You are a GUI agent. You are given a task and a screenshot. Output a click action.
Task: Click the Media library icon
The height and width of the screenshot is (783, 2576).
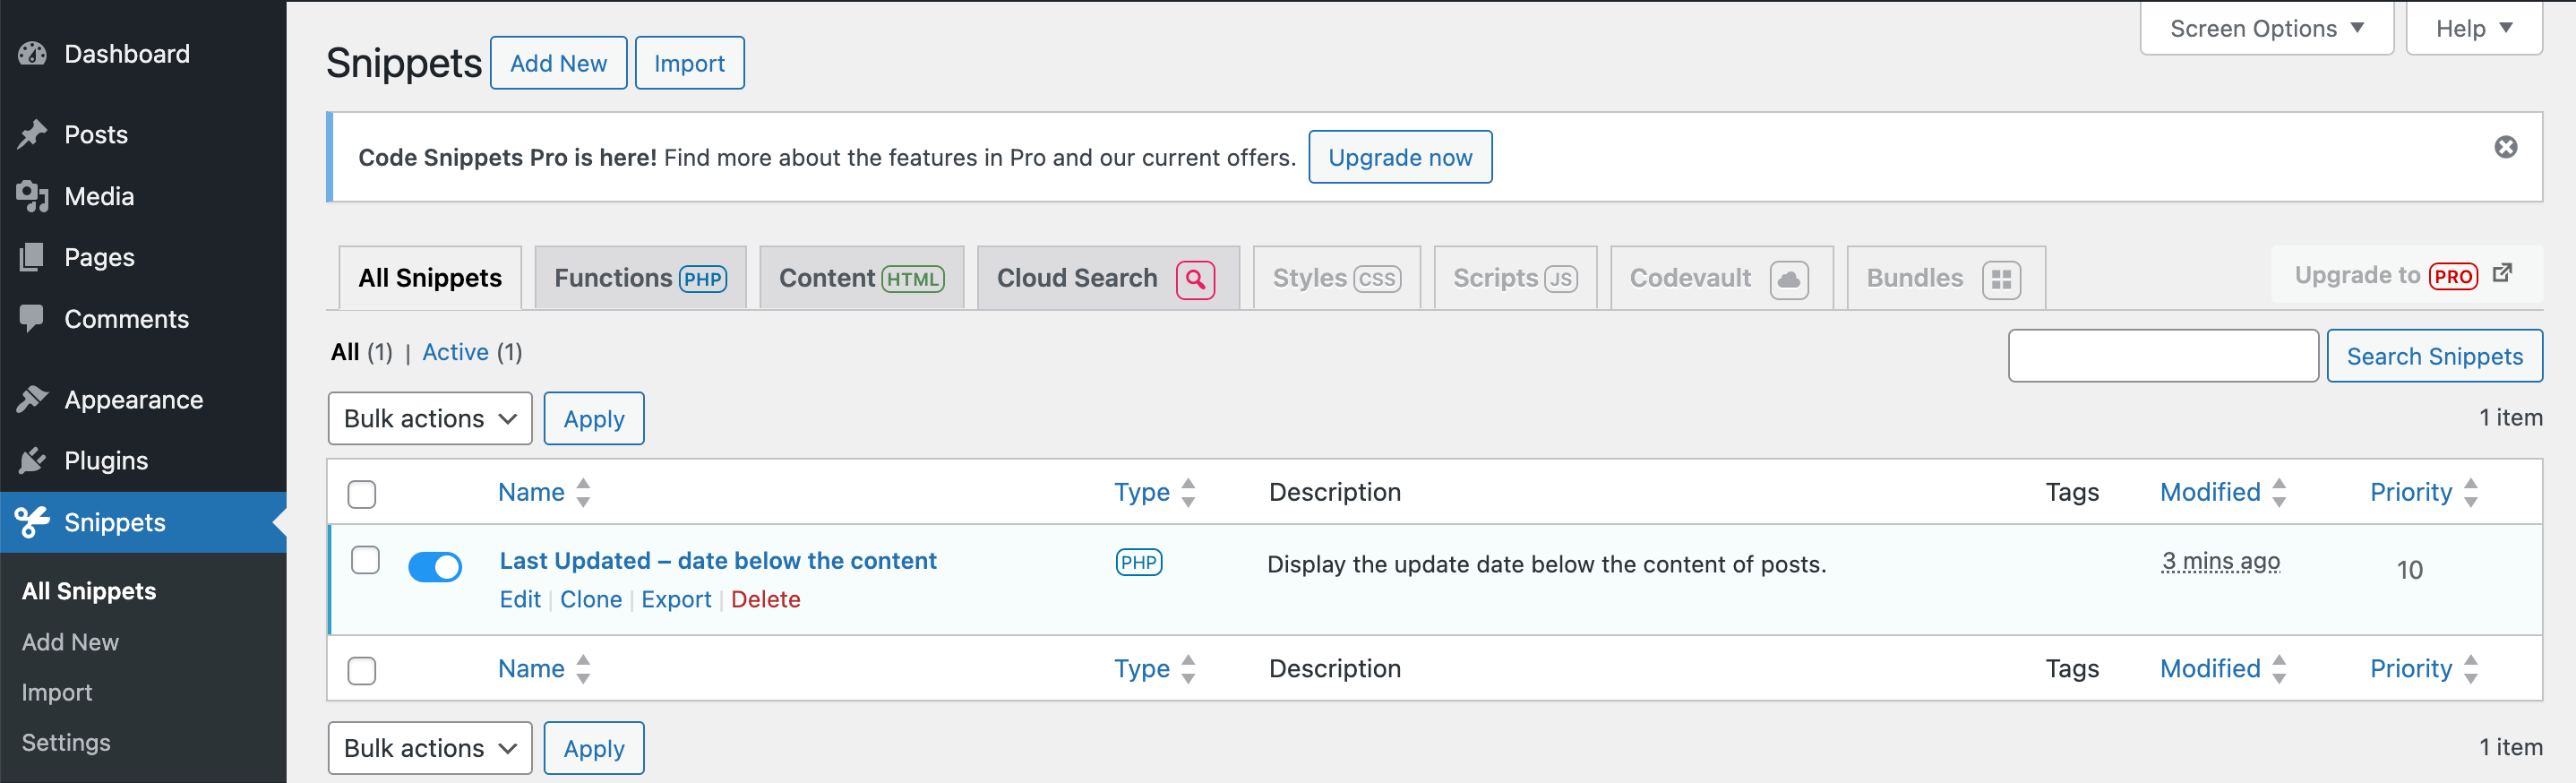tap(32, 196)
